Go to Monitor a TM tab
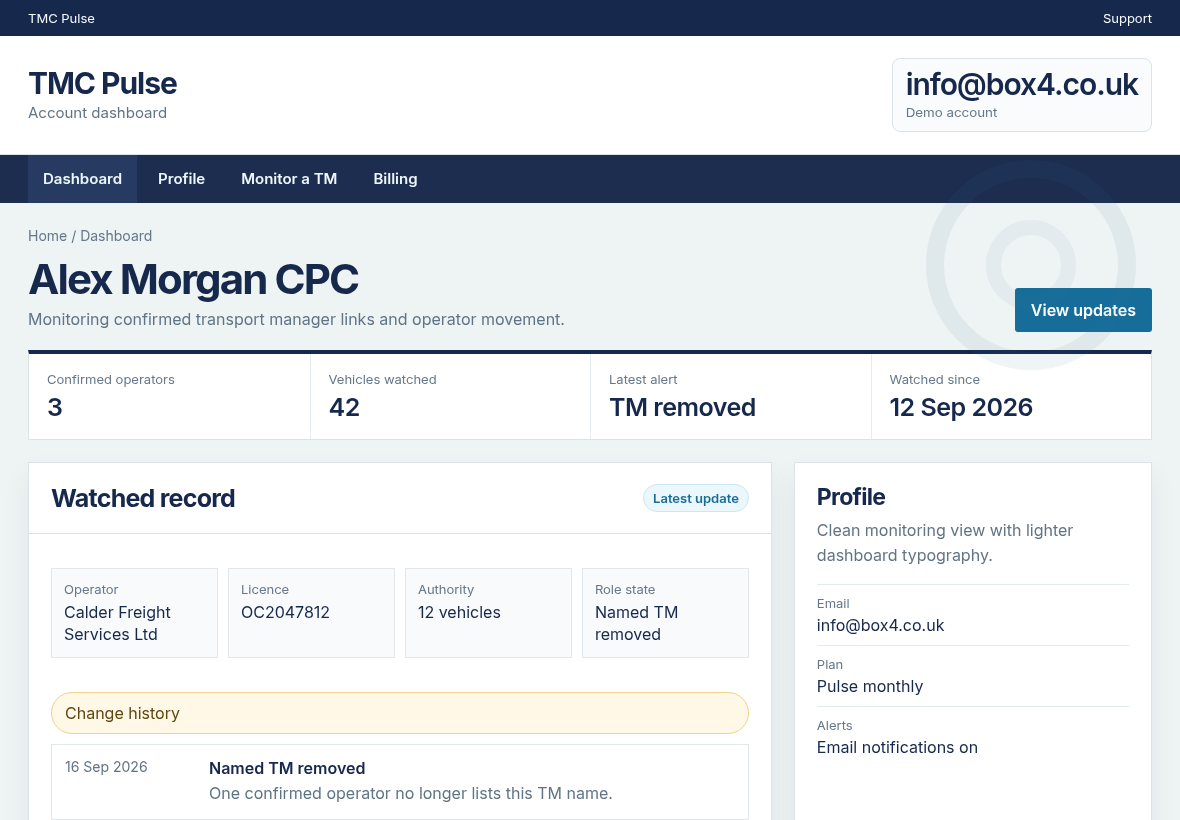The image size is (1180, 820). point(289,179)
